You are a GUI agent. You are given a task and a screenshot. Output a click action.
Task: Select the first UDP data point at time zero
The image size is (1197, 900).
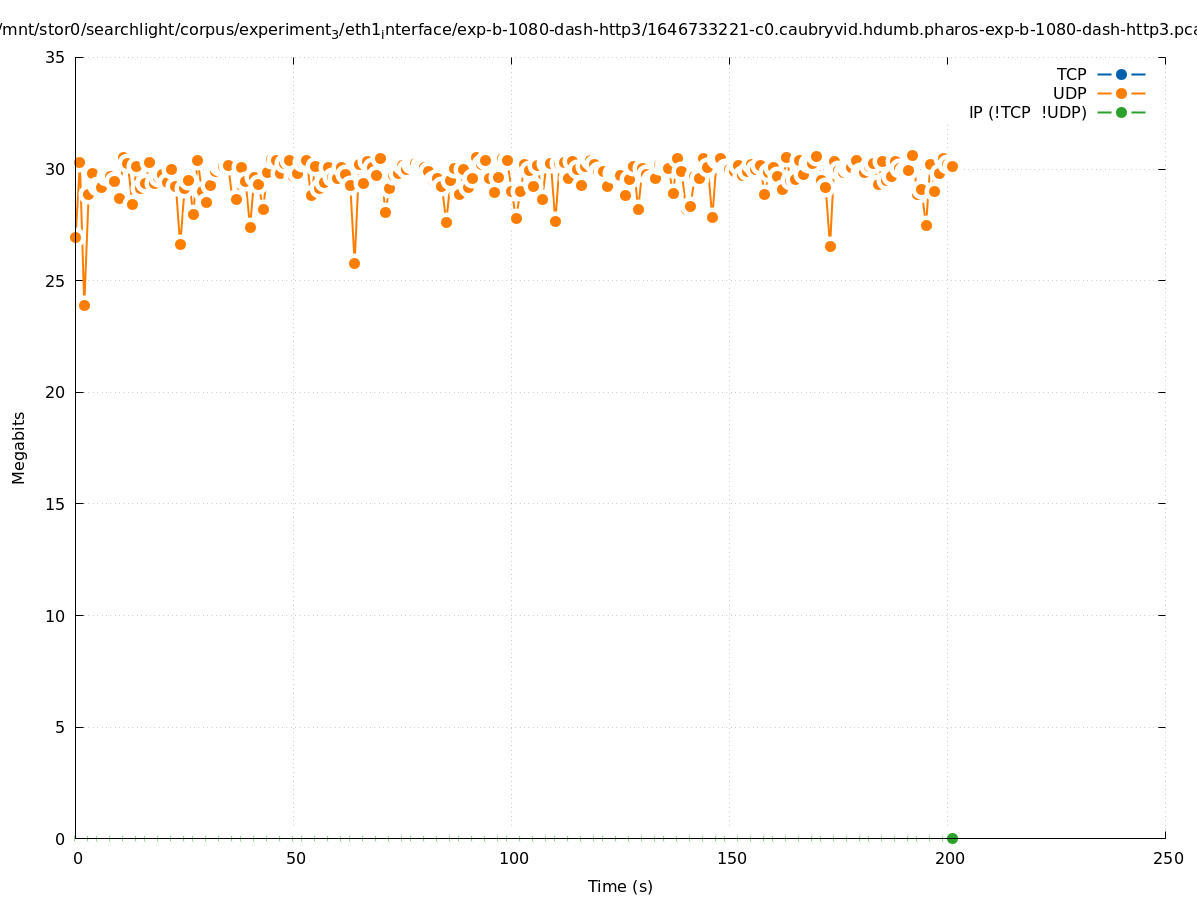75,237
